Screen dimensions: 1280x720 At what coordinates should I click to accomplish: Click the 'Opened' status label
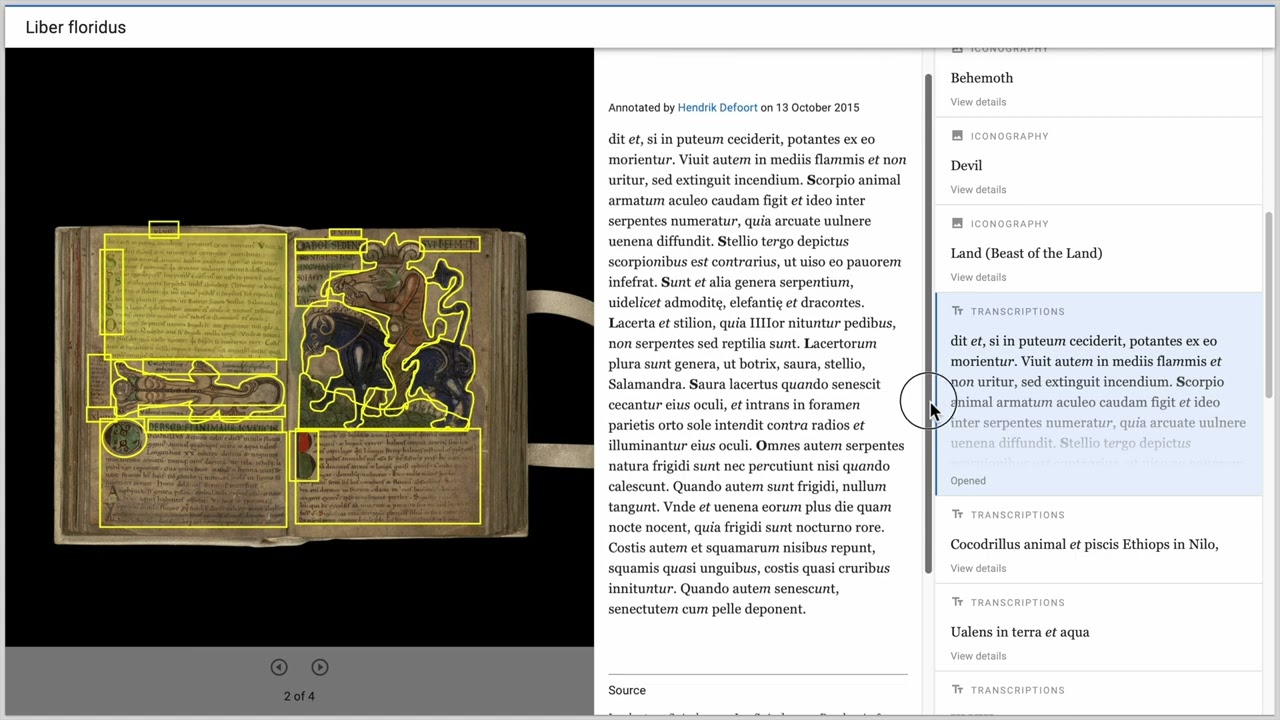coord(968,481)
